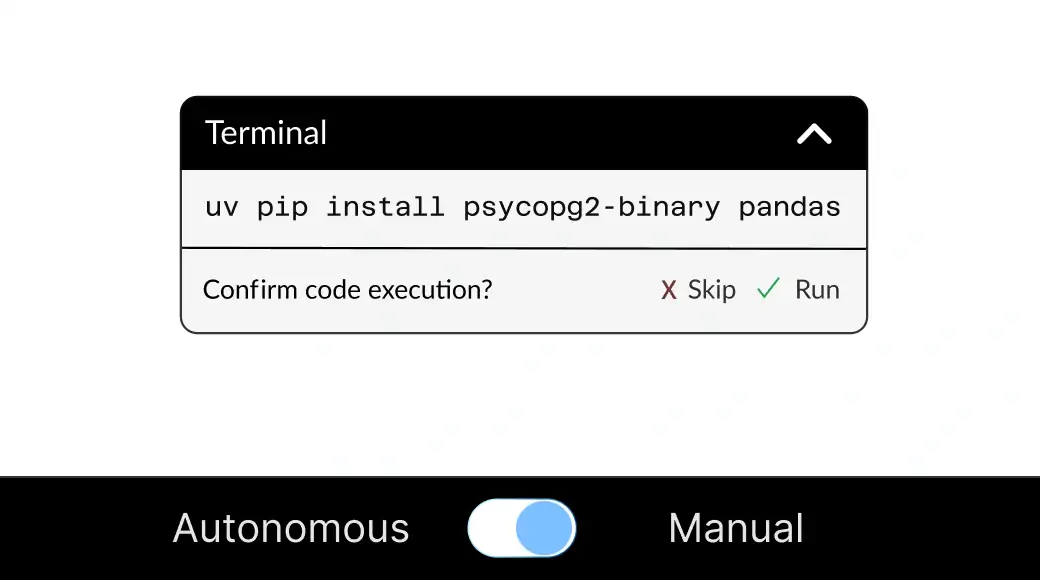Screen dimensions: 1040x580
Task: Click the red X icon beside Skip
Action: point(669,290)
